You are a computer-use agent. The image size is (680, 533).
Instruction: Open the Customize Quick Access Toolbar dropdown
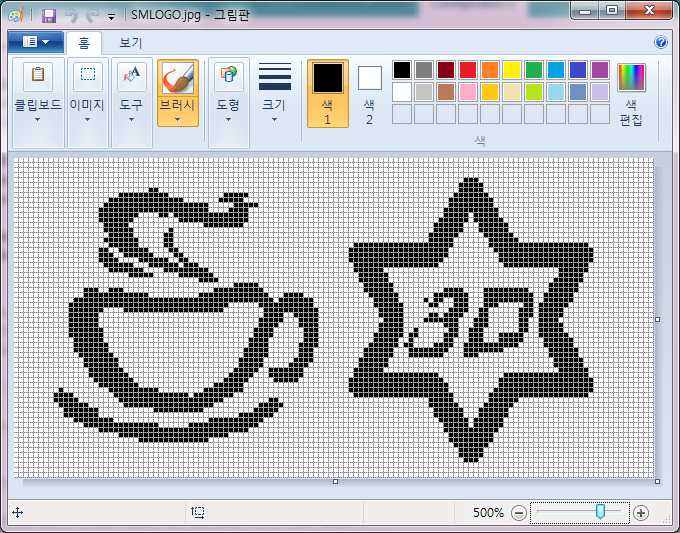pyautogui.click(x=111, y=17)
